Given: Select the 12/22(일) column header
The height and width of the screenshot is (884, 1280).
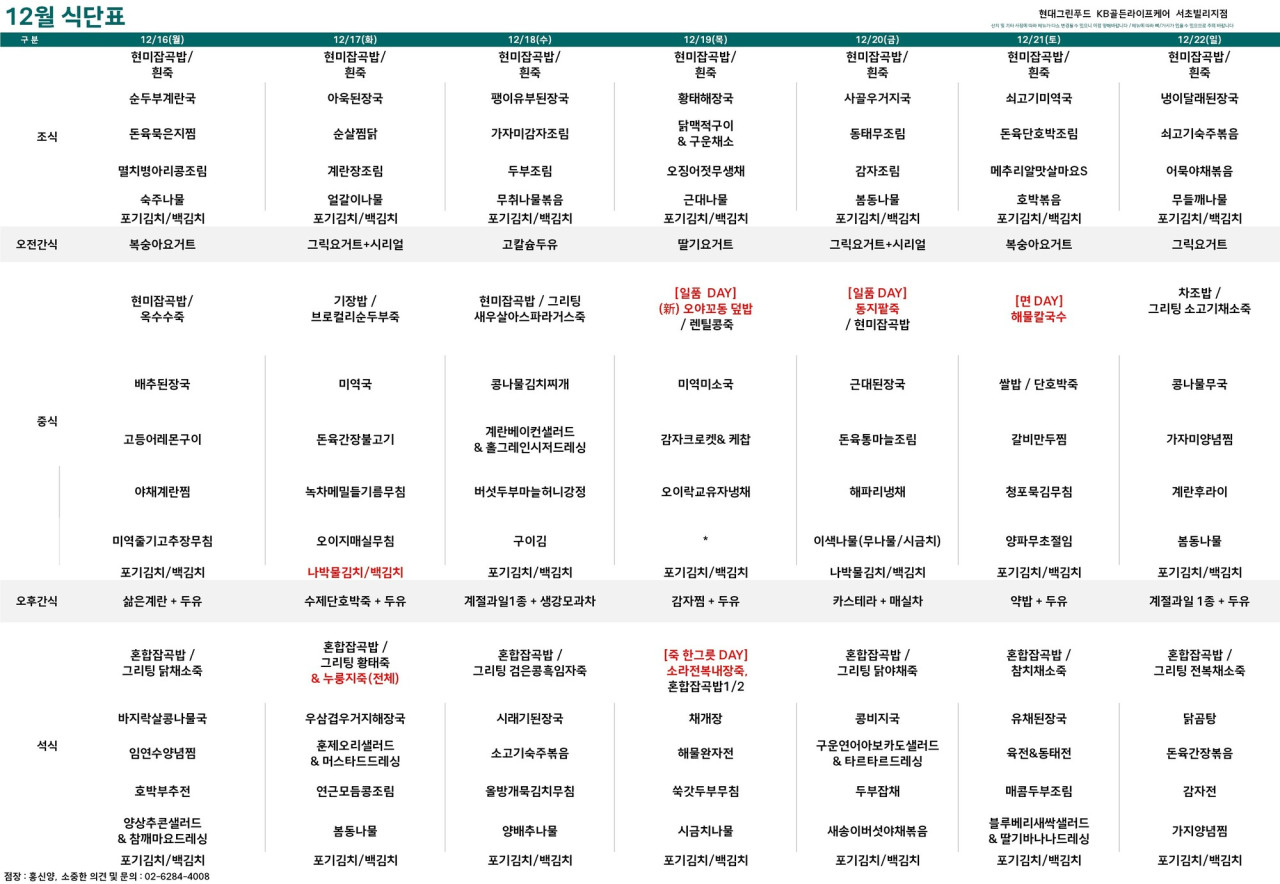Looking at the screenshot, I should (x=1199, y=40).
